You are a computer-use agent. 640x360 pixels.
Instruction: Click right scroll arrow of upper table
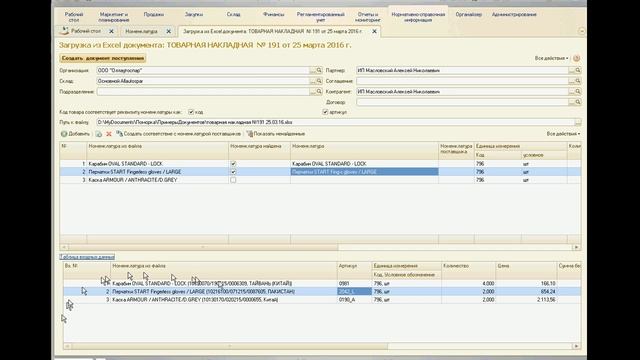[x=576, y=247]
